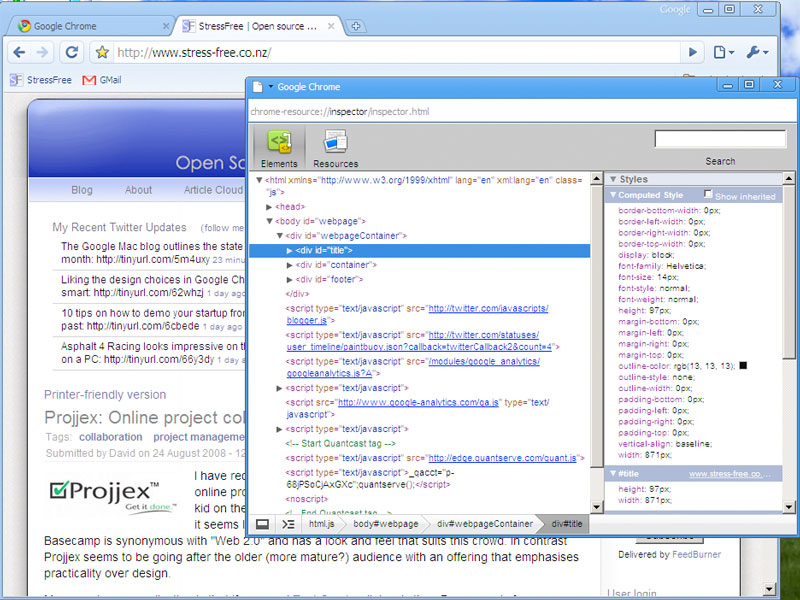Collapse the #title style rule section
The width and height of the screenshot is (800, 600).
pyautogui.click(x=613, y=474)
